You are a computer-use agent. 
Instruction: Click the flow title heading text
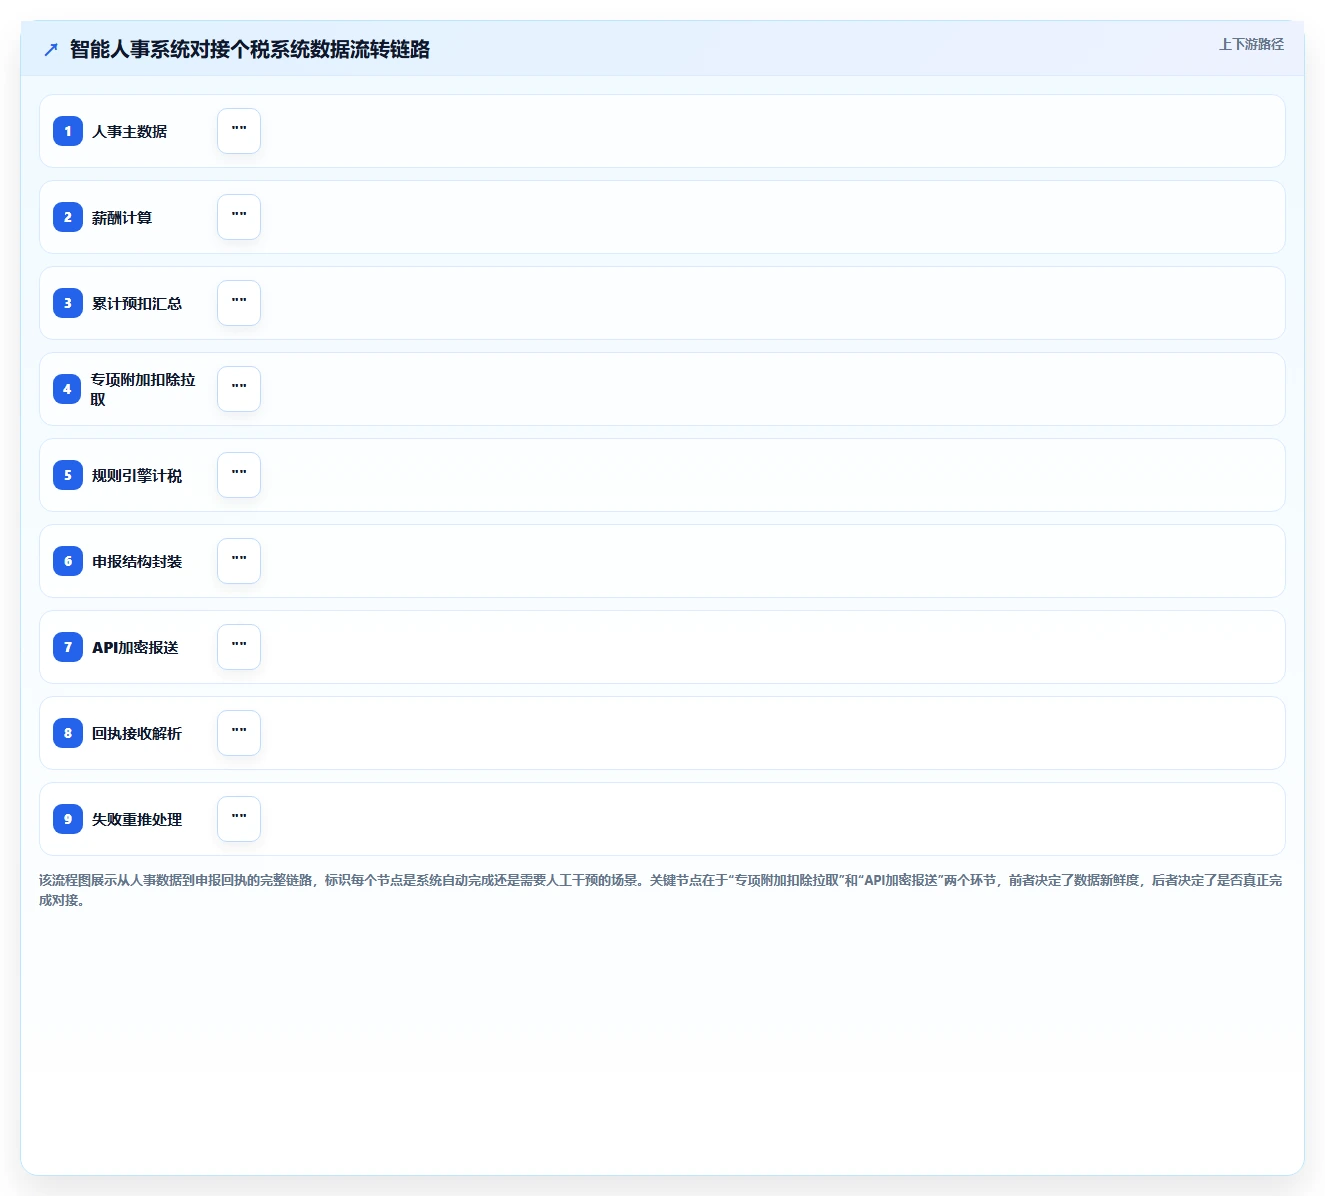point(250,49)
